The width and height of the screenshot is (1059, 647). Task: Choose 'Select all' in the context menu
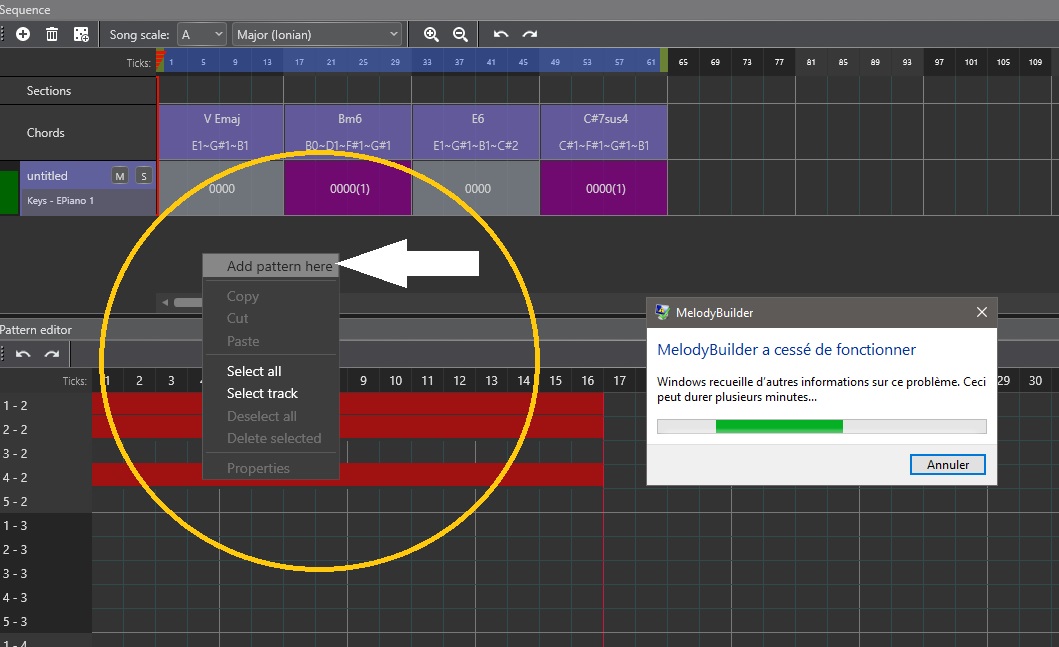254,371
